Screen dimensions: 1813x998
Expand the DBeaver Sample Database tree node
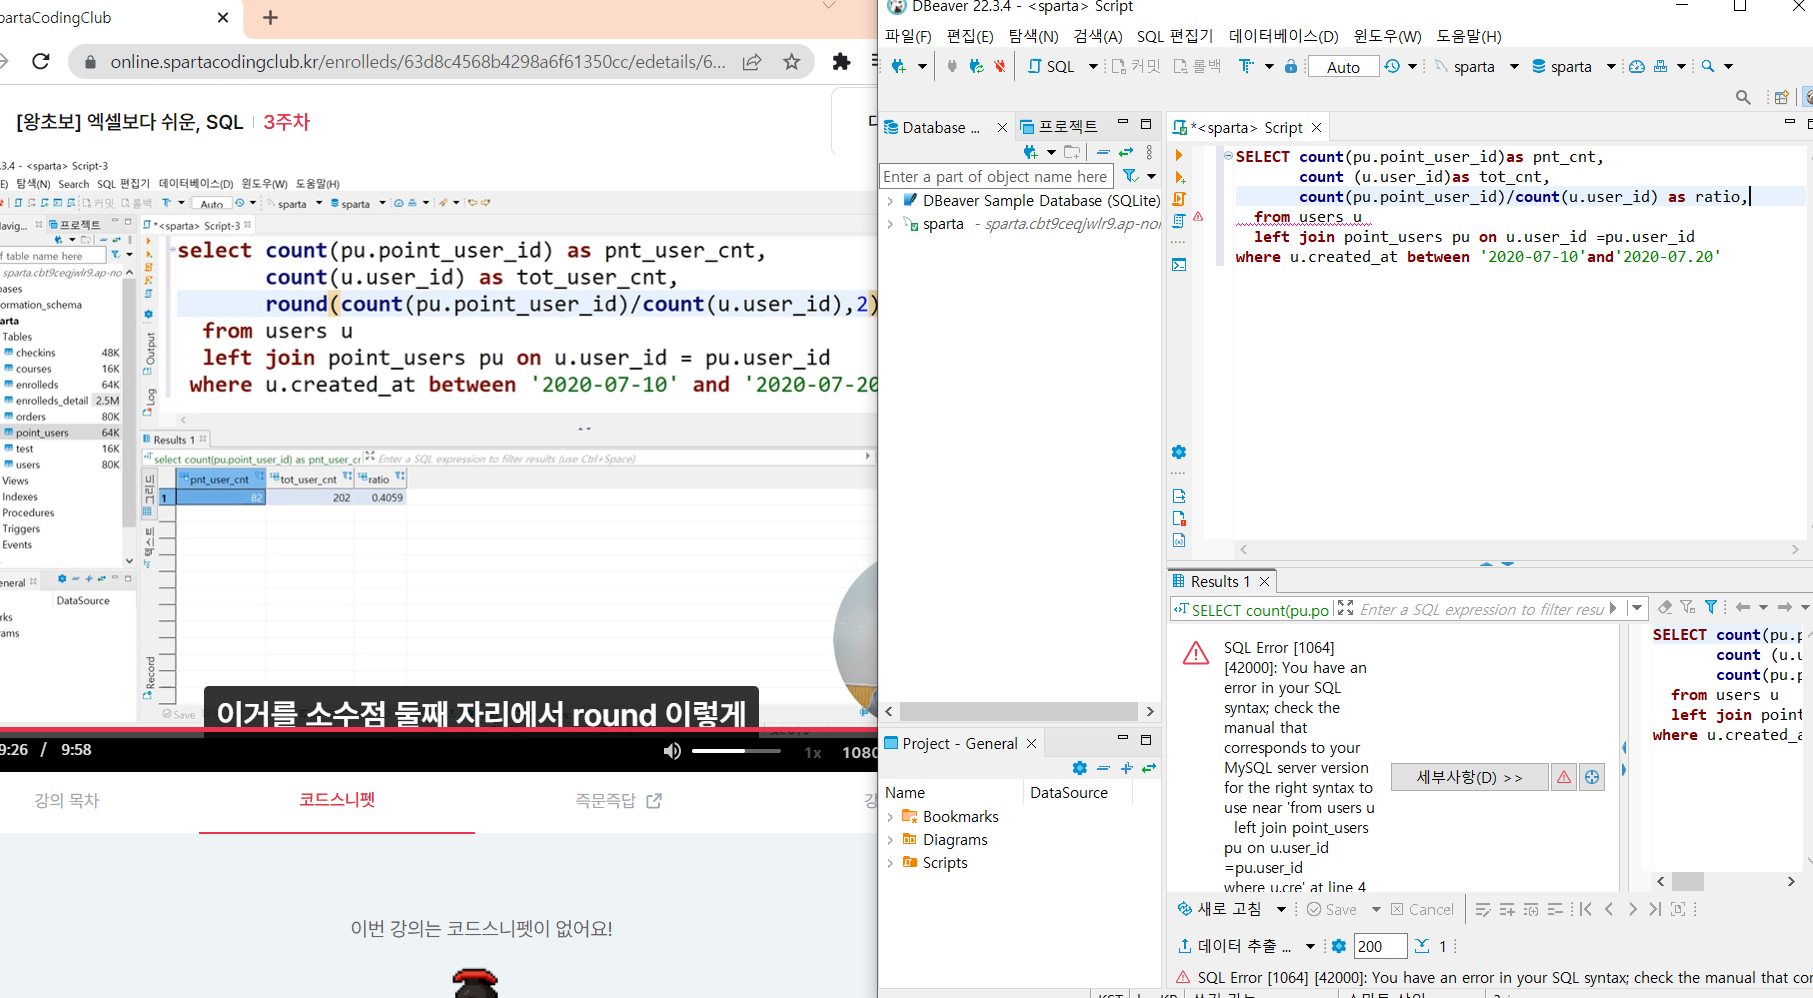(890, 200)
